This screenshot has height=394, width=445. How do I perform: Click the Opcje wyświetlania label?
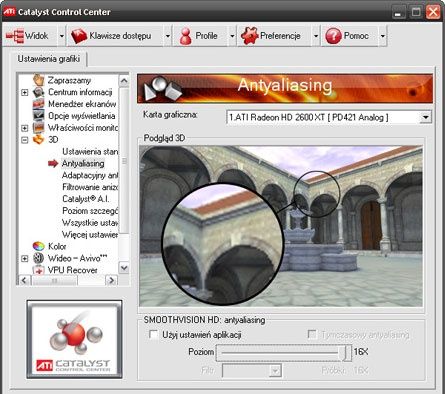coord(82,116)
